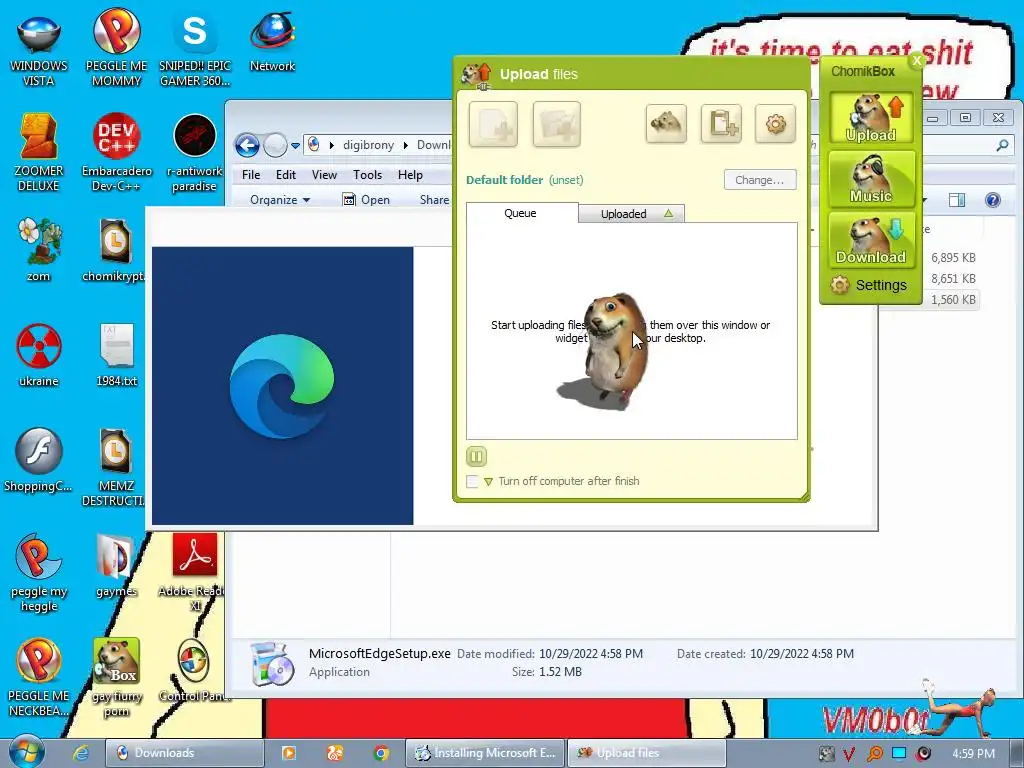This screenshot has height=768, width=1024.
Task: Open the Network desktop icon
Action: click(272, 42)
